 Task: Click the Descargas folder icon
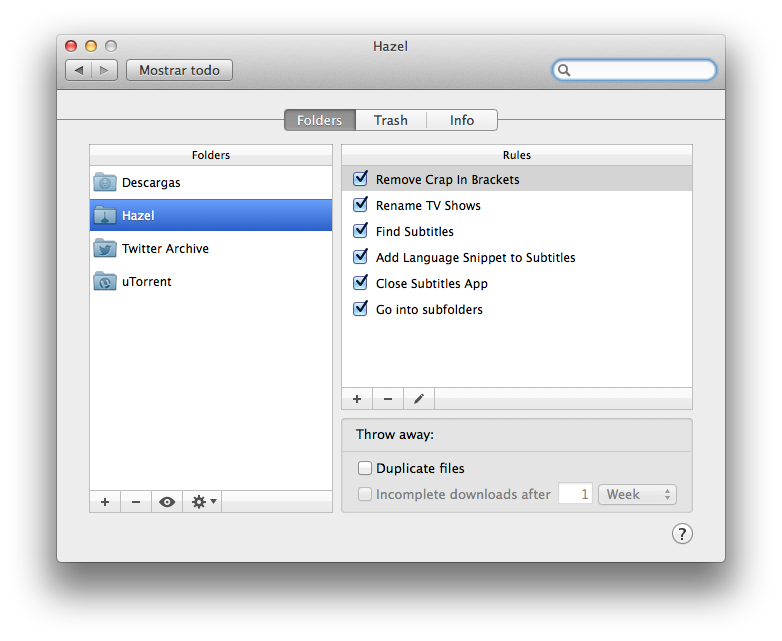pyautogui.click(x=105, y=183)
